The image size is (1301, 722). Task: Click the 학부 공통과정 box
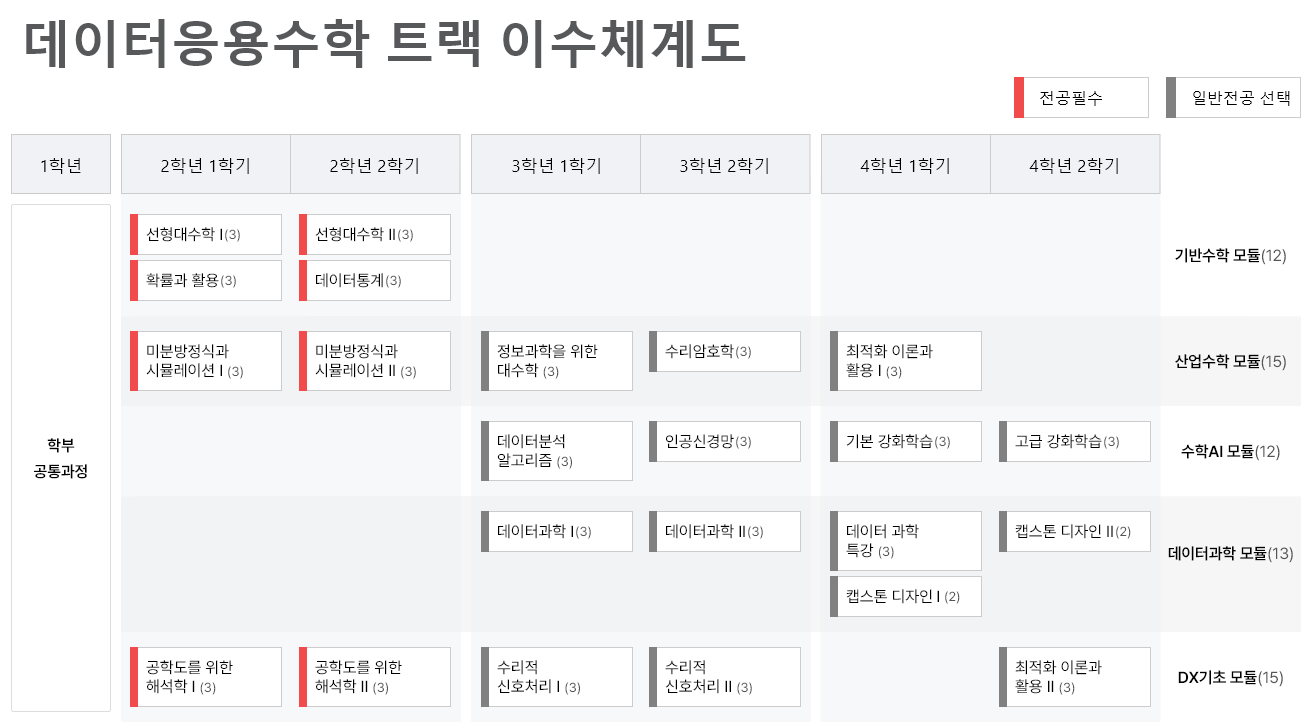(x=61, y=458)
